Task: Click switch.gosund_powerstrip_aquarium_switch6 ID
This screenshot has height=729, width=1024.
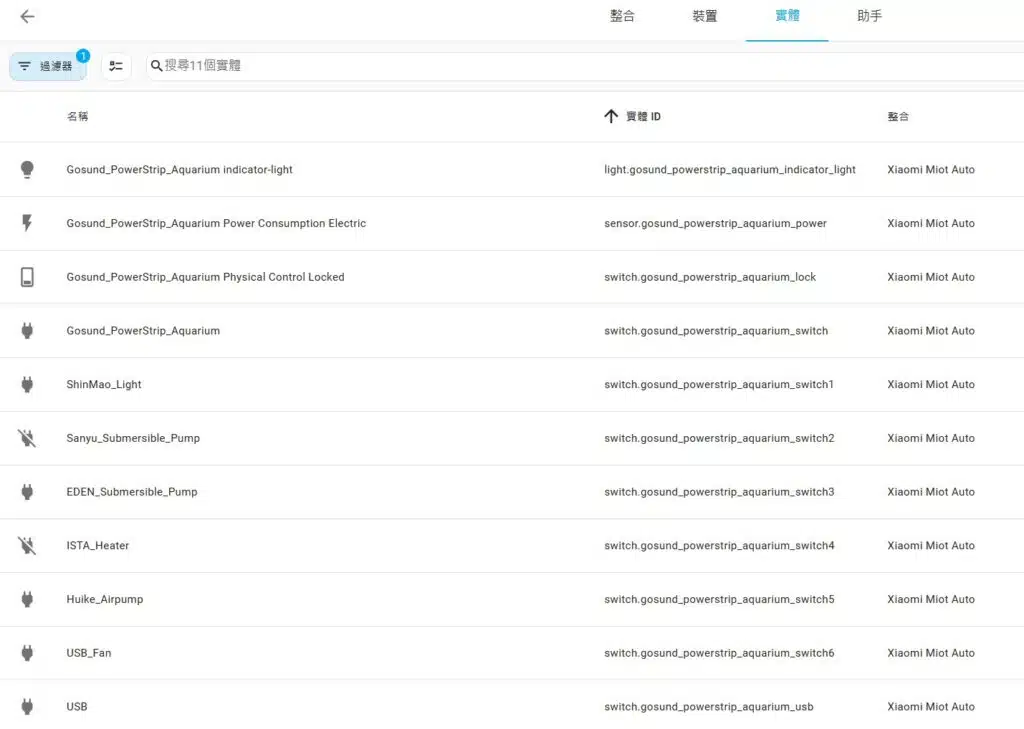Action: (719, 653)
